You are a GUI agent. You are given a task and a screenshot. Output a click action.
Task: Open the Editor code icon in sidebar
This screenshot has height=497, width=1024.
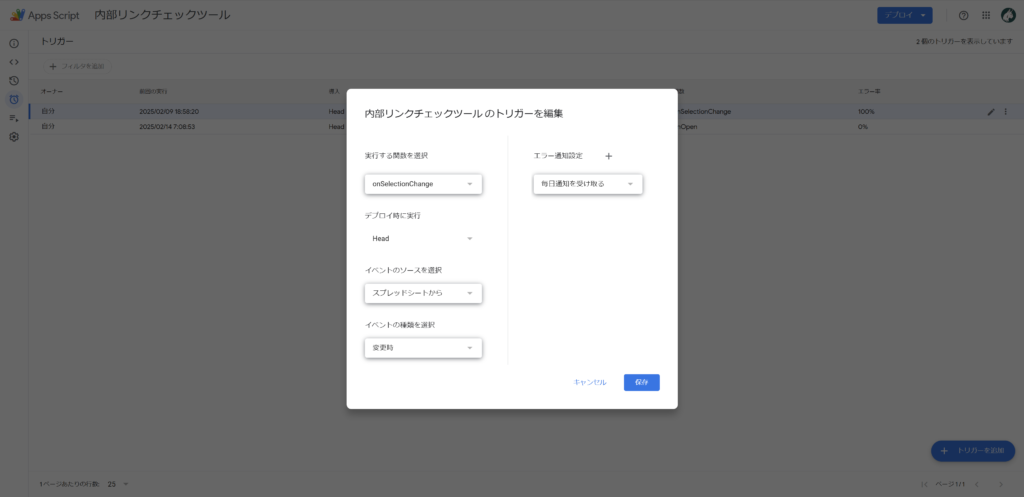pos(14,62)
